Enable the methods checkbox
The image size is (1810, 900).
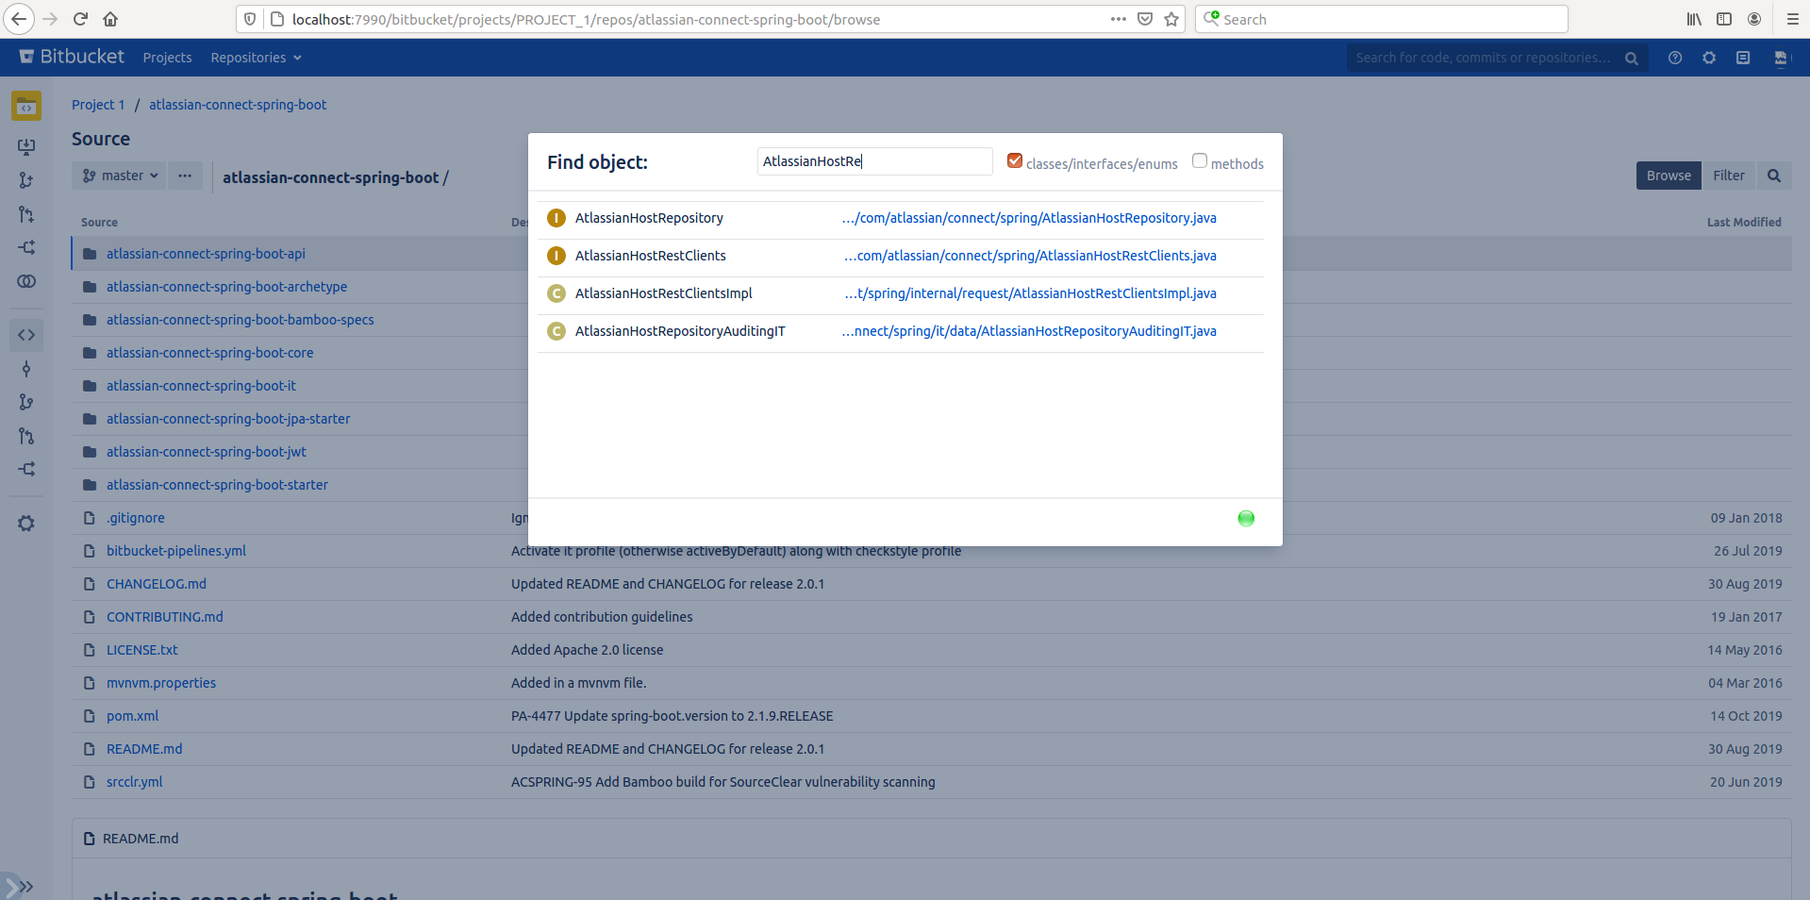coord(1199,161)
